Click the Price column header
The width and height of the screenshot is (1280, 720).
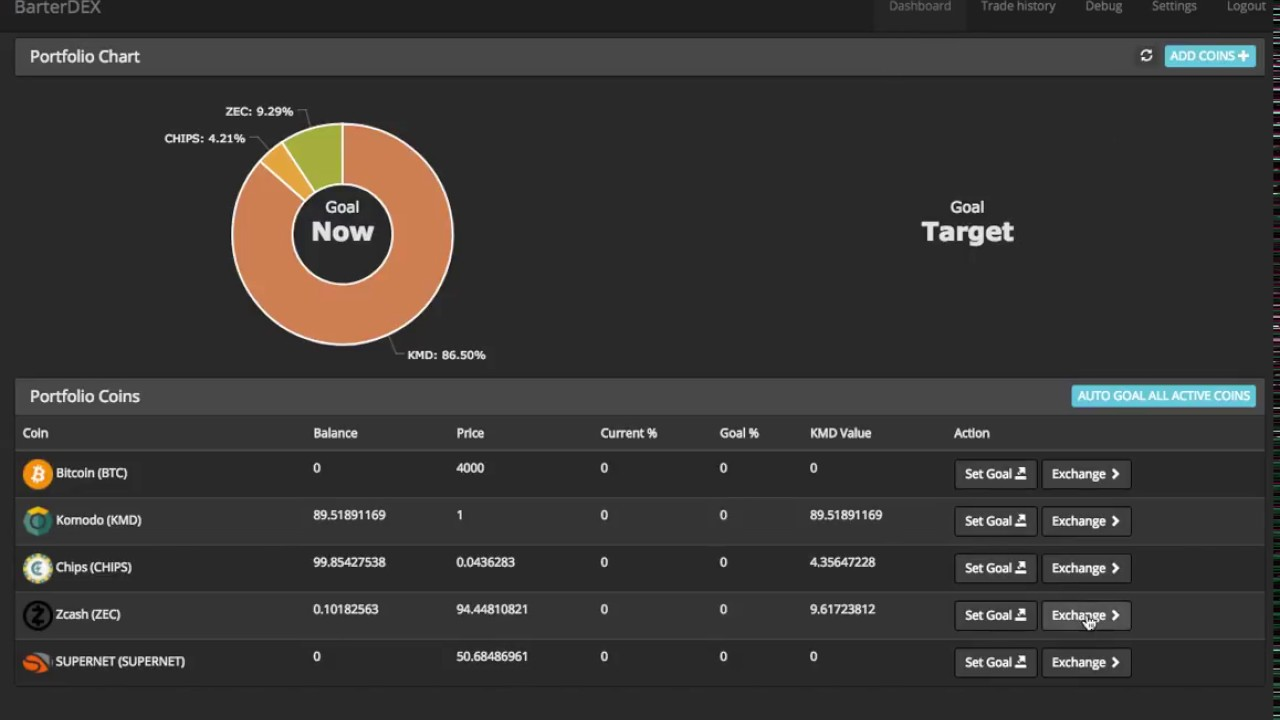(470, 433)
